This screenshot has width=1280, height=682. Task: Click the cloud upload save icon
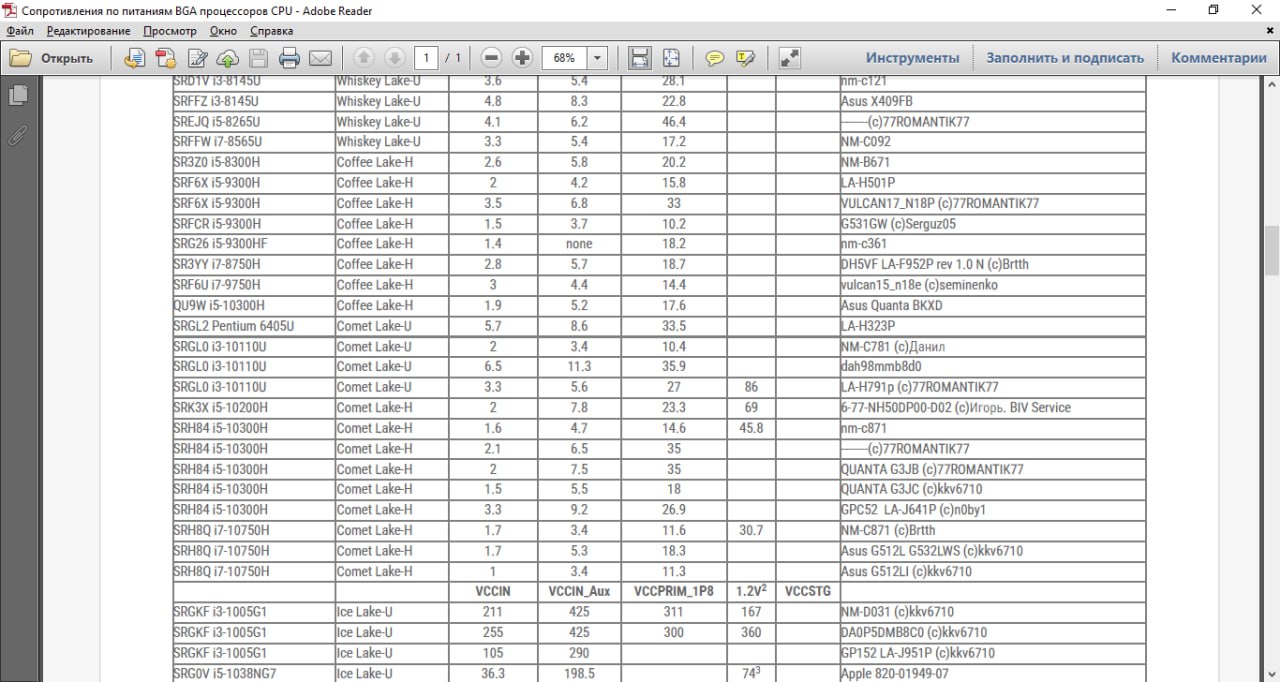[x=228, y=58]
